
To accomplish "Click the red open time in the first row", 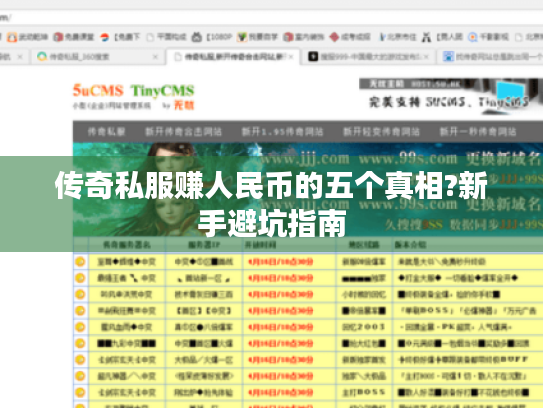I will (x=281, y=261).
